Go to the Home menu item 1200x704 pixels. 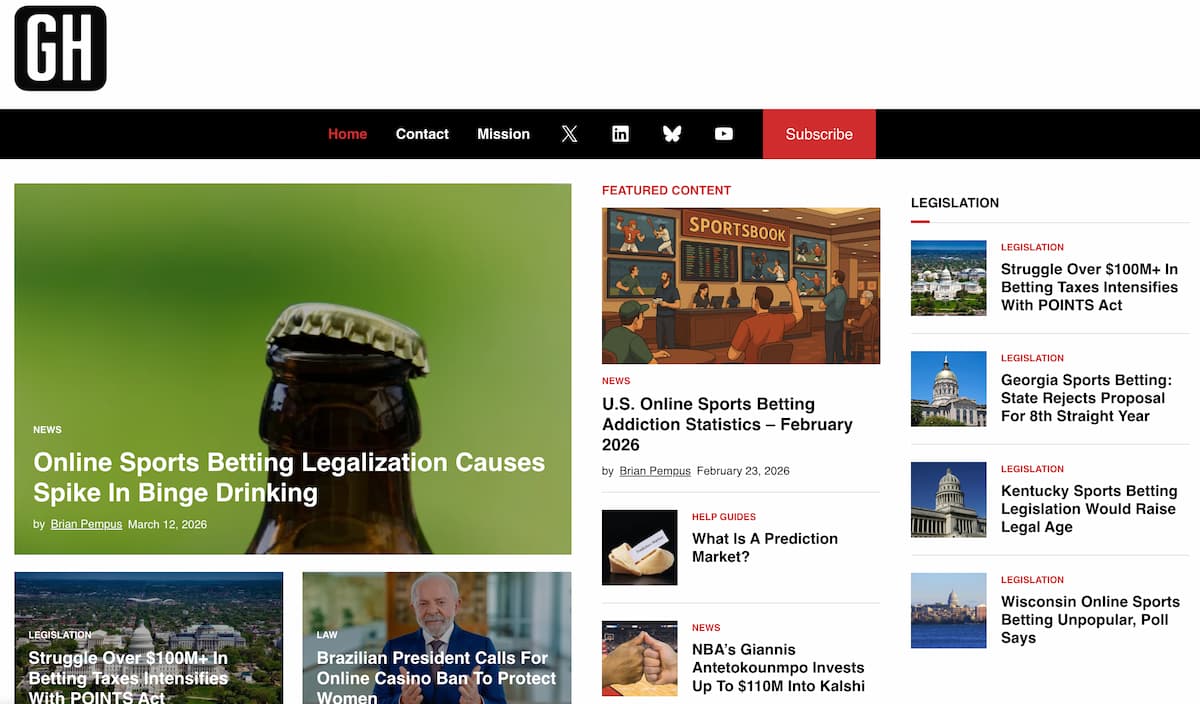pyautogui.click(x=347, y=134)
